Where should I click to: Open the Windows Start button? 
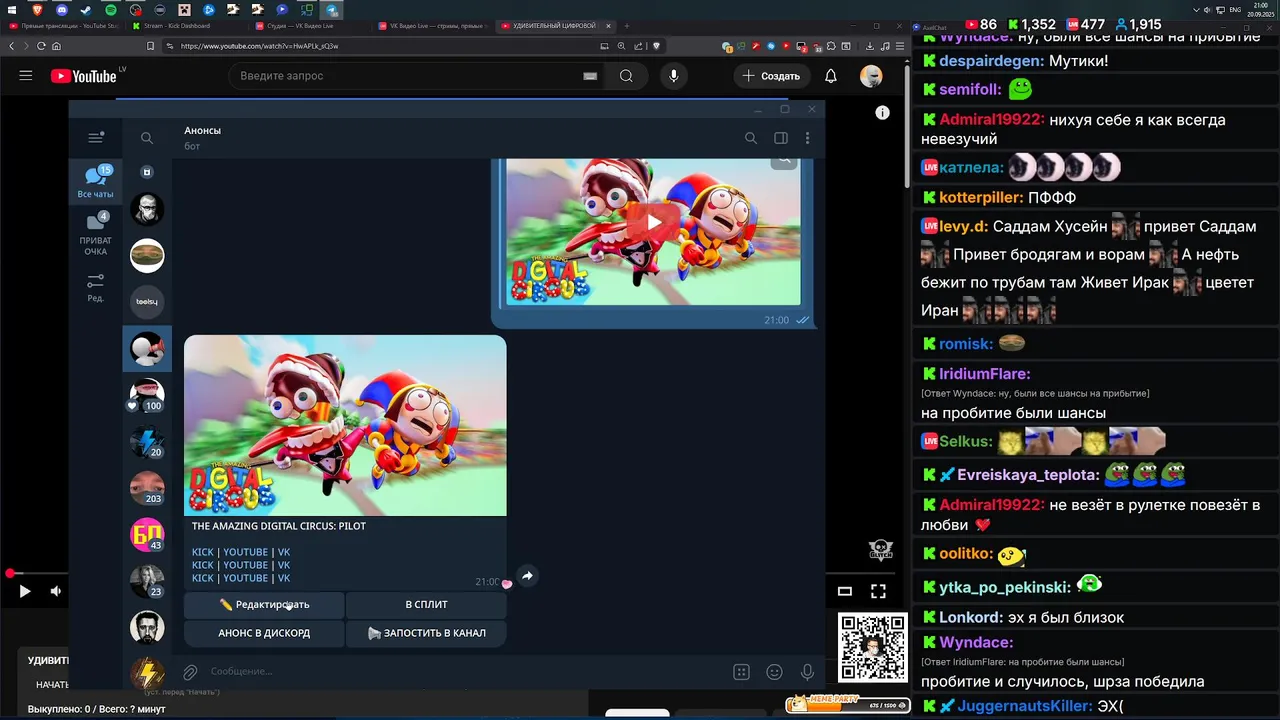click(x=12, y=10)
